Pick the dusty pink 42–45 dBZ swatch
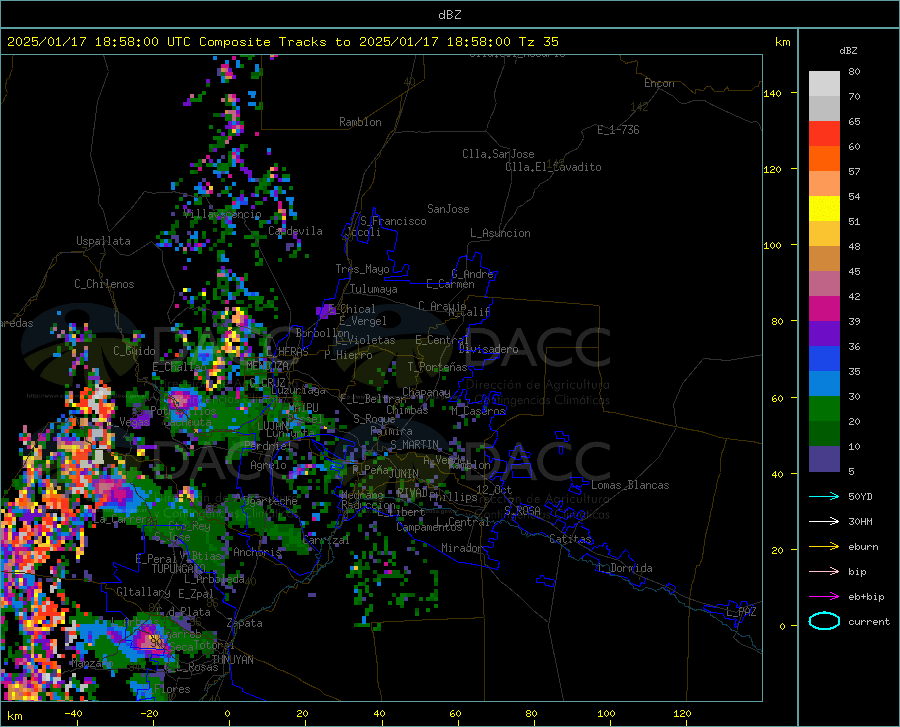The height and width of the screenshot is (727, 900). tap(824, 284)
